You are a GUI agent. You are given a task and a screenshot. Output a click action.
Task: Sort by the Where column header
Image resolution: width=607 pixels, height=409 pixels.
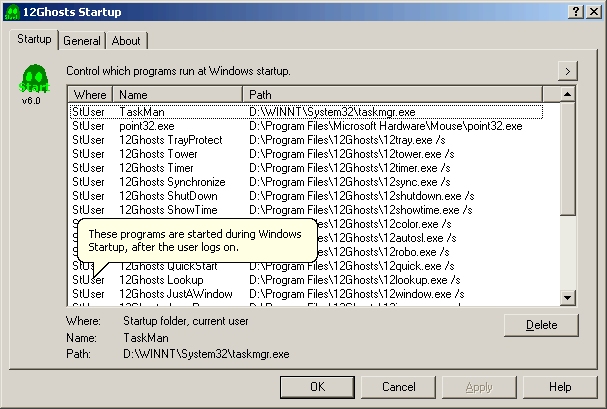click(90, 94)
